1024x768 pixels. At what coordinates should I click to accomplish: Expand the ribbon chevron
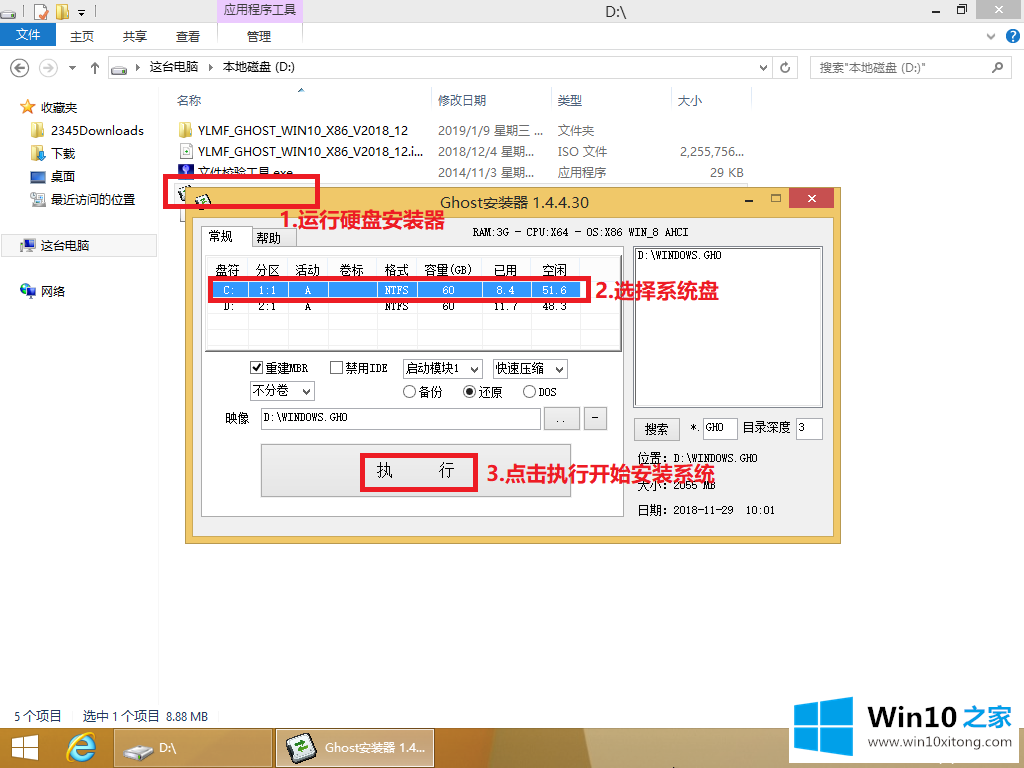coord(991,37)
